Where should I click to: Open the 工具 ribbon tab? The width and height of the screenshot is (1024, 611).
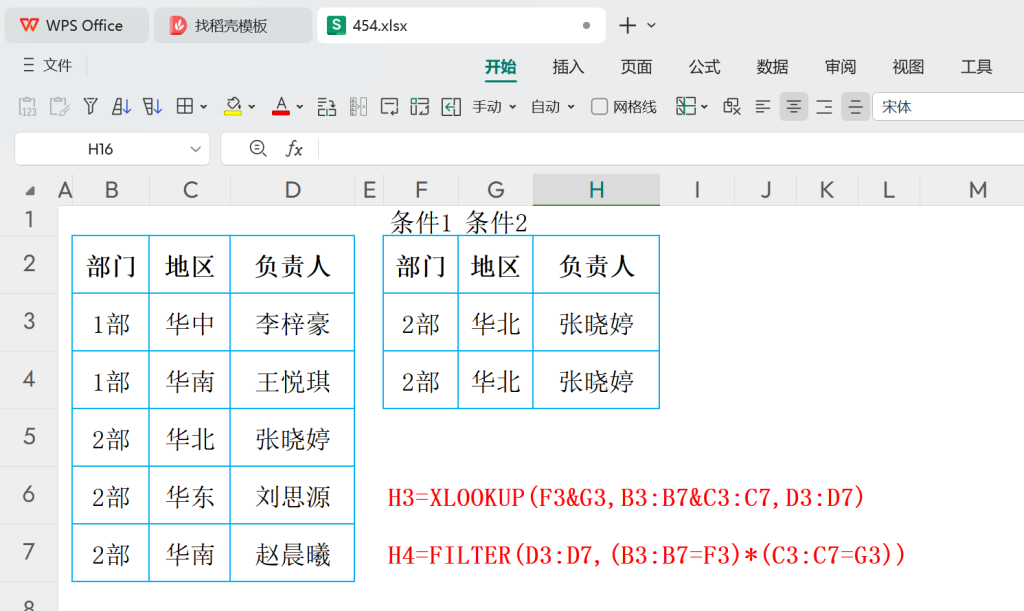click(976, 67)
